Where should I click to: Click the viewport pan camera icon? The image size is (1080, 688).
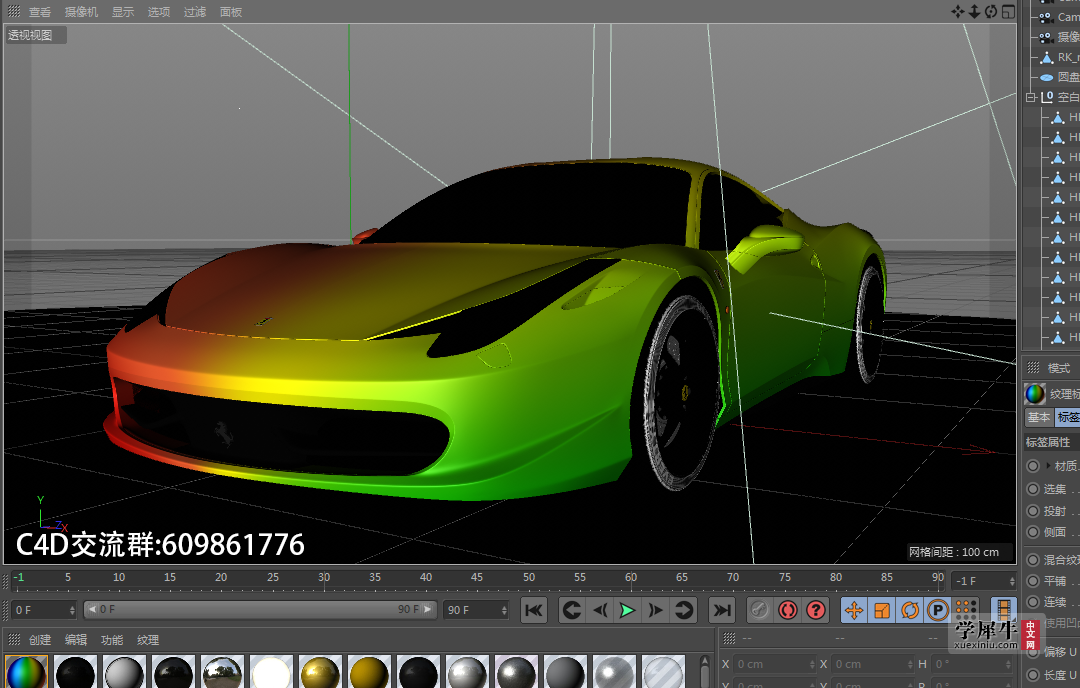coord(957,12)
